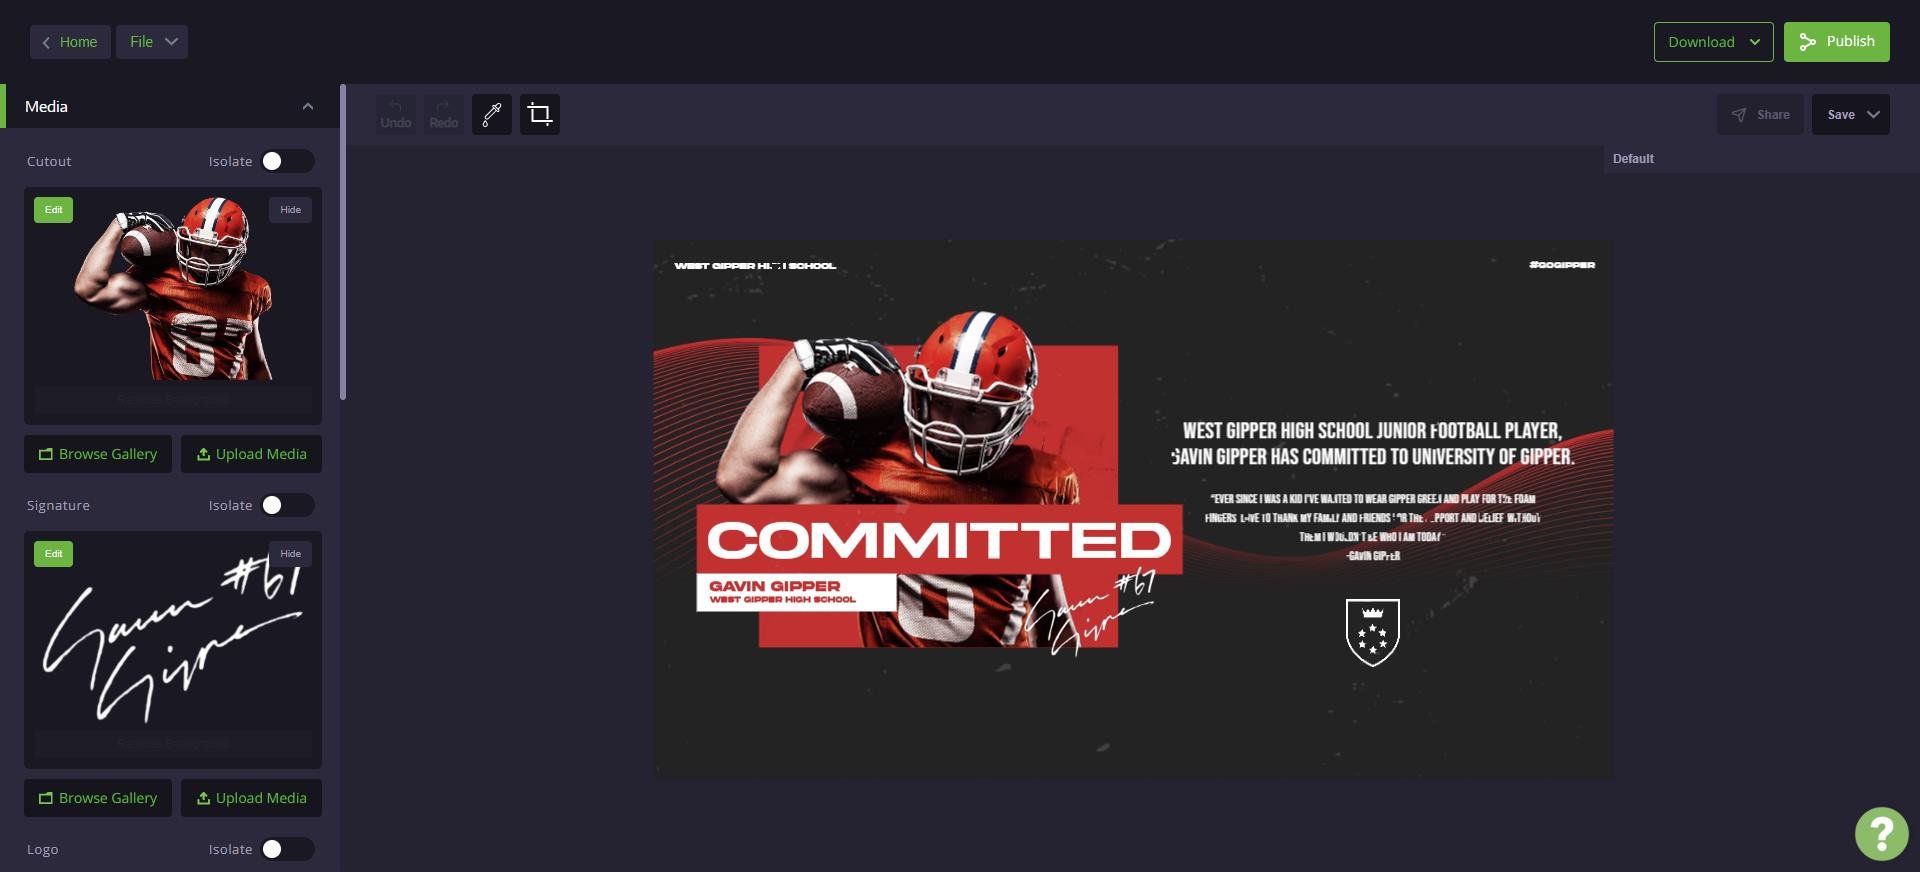
Task: Open the help question mark bubble
Action: coord(1881,833)
